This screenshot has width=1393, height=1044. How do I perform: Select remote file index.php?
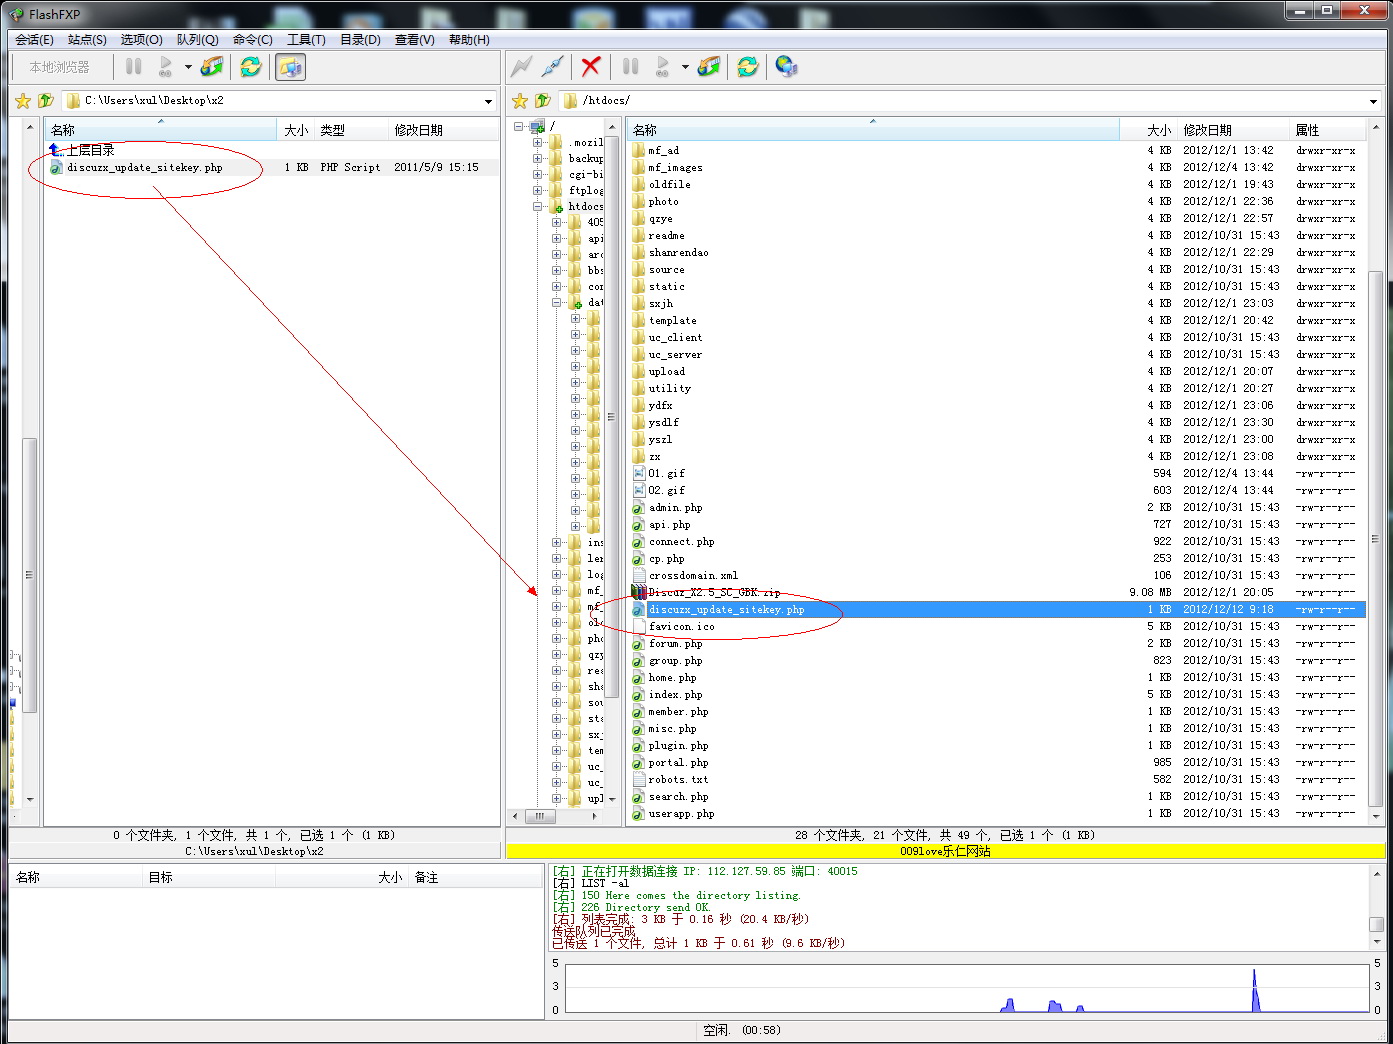675,695
